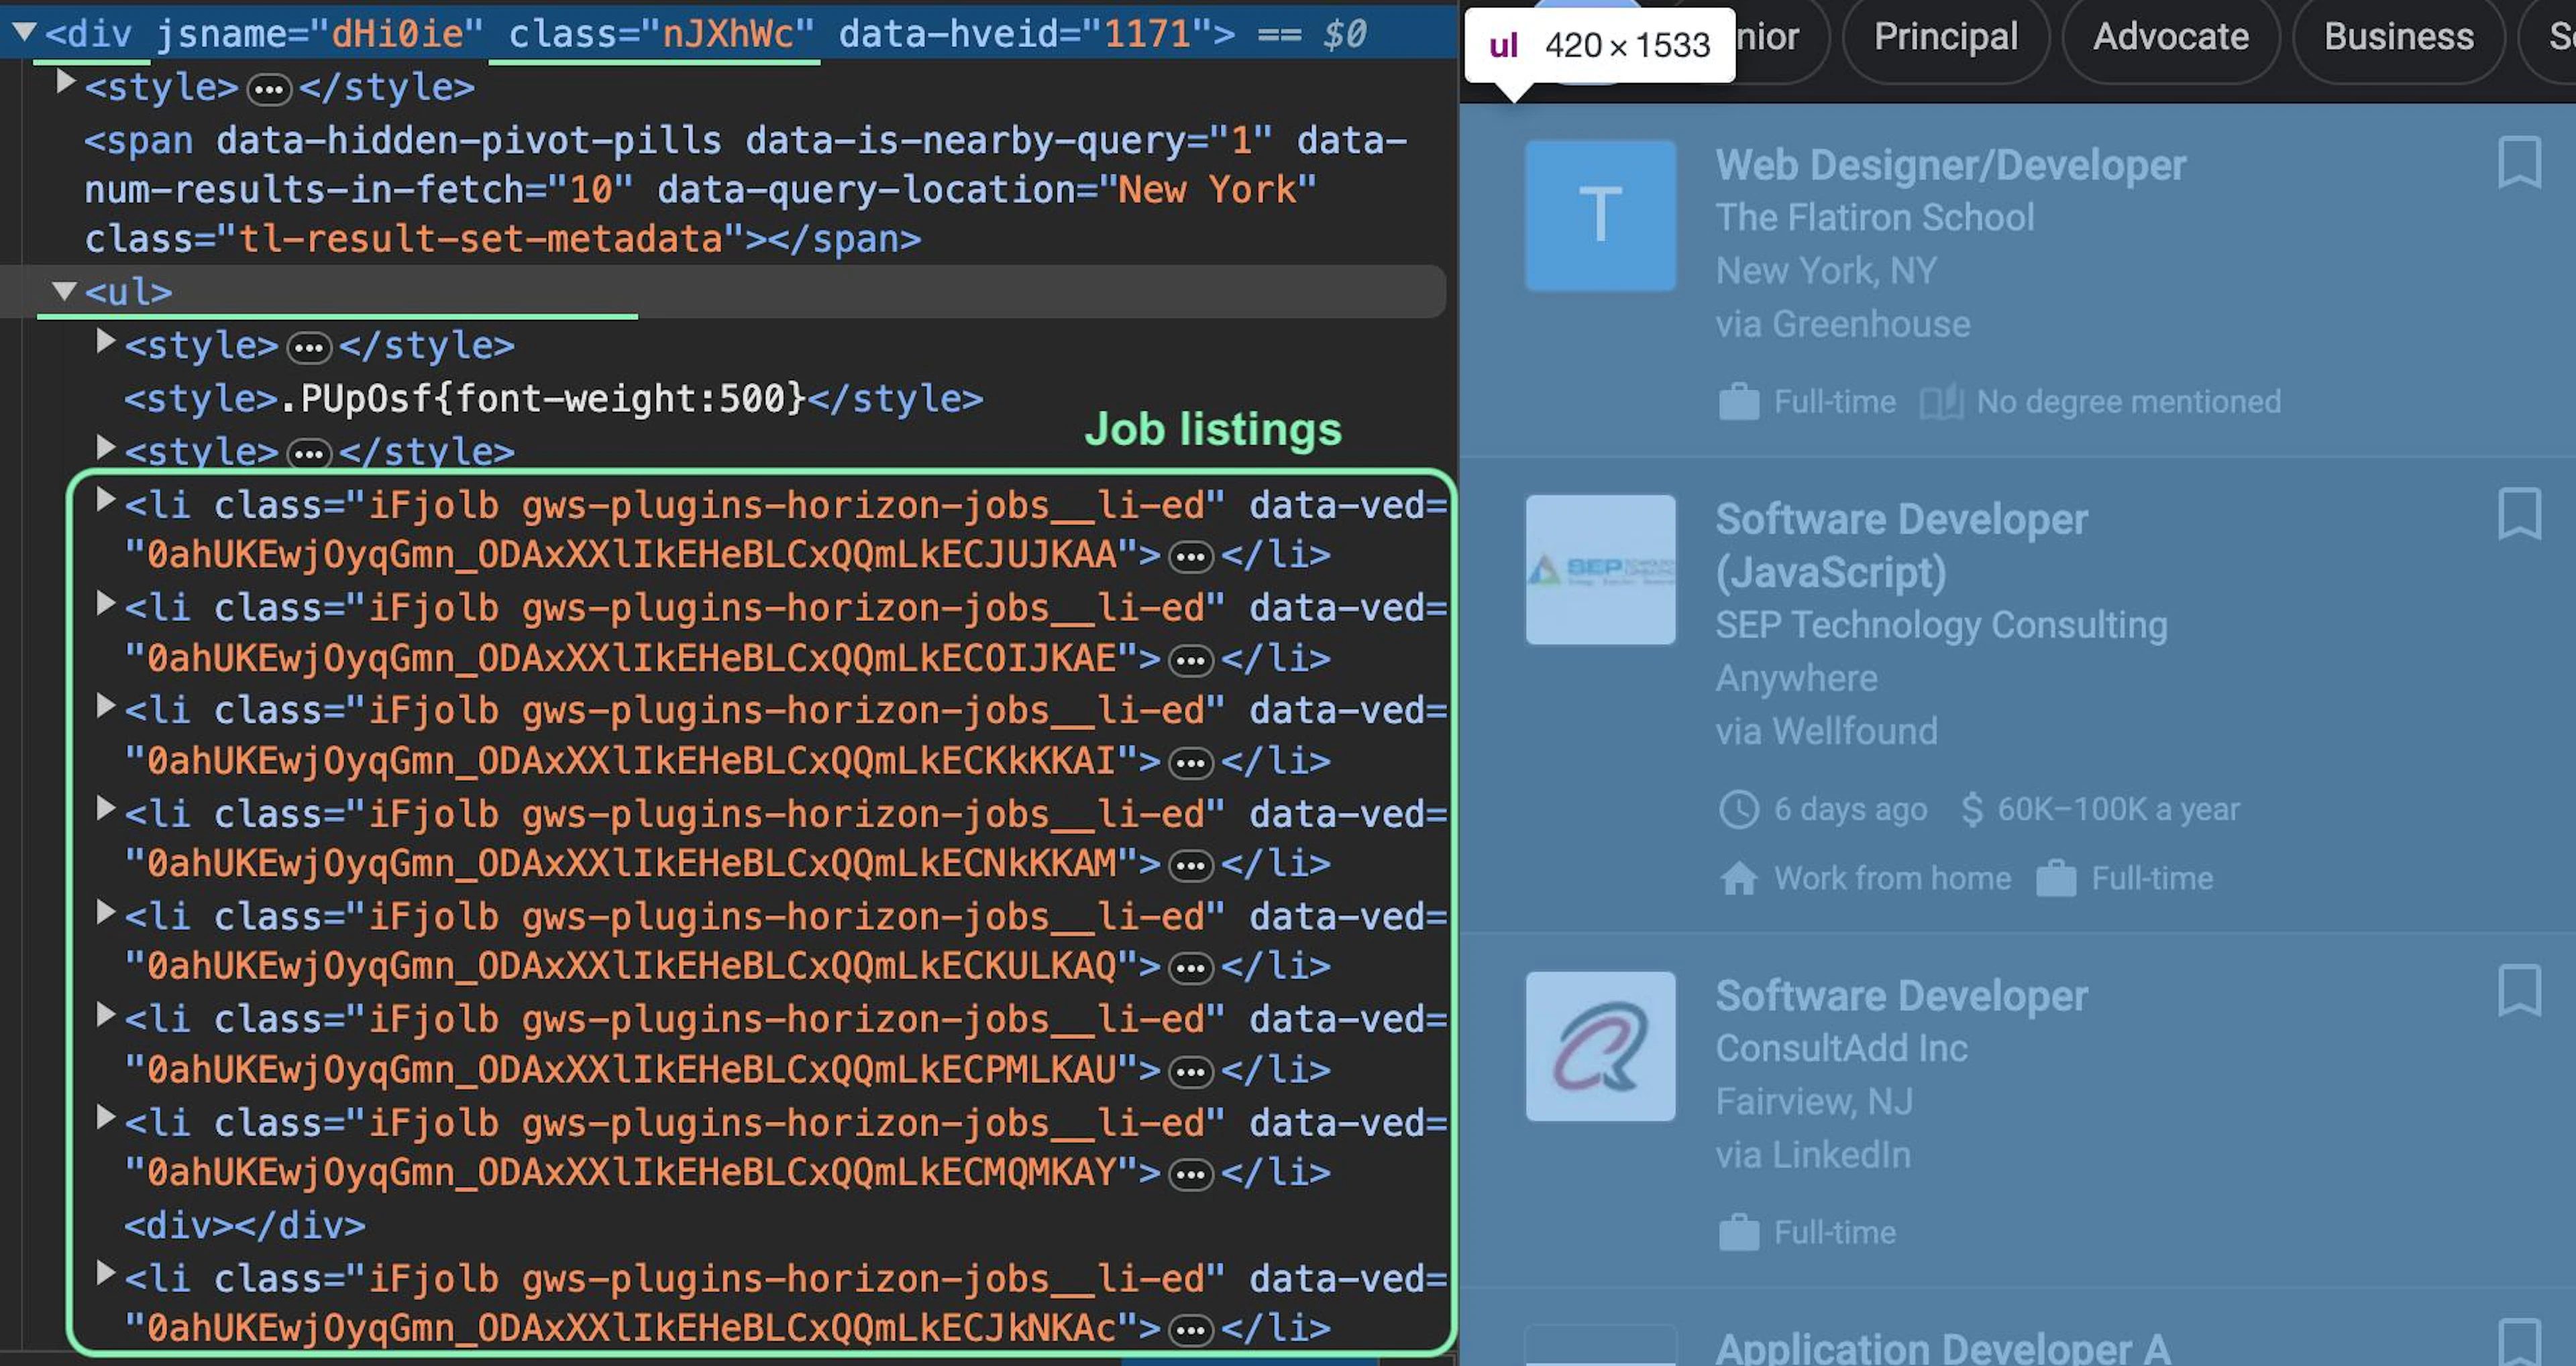Open the Software Developer (JavaScript) job title
The width and height of the screenshot is (2576, 1366).
click(x=1901, y=545)
